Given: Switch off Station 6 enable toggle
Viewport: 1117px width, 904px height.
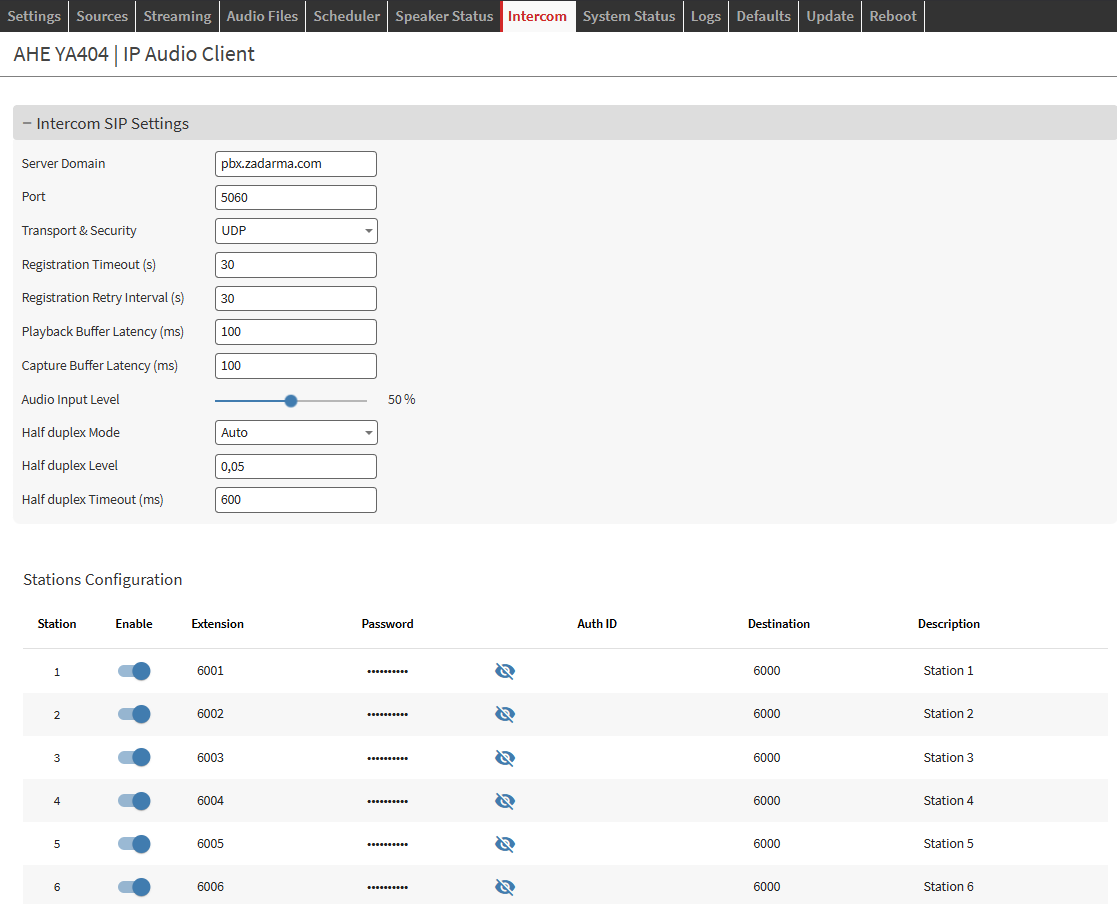Looking at the screenshot, I should point(134,887).
